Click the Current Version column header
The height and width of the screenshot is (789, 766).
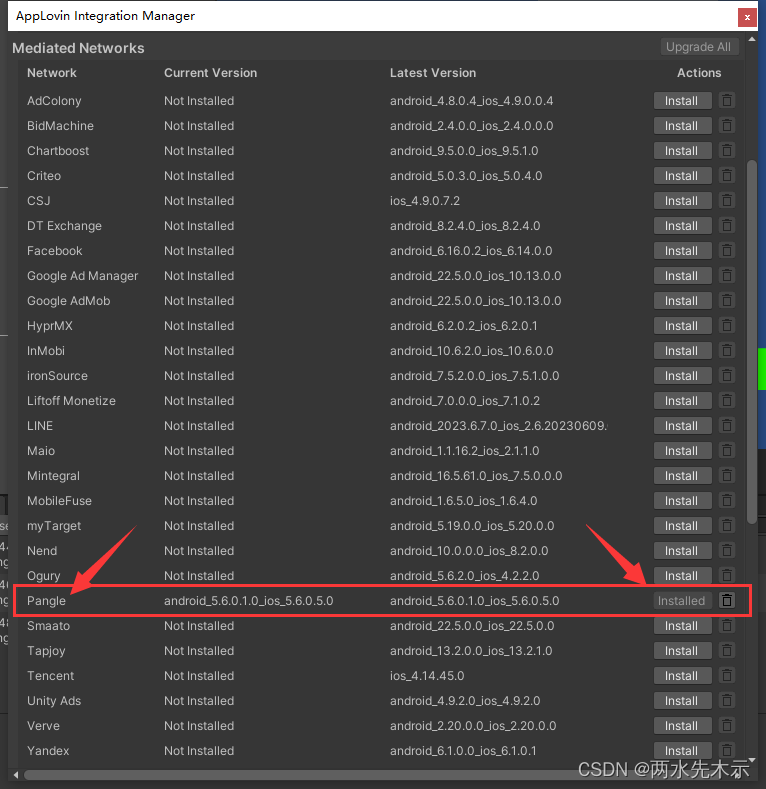[x=210, y=73]
